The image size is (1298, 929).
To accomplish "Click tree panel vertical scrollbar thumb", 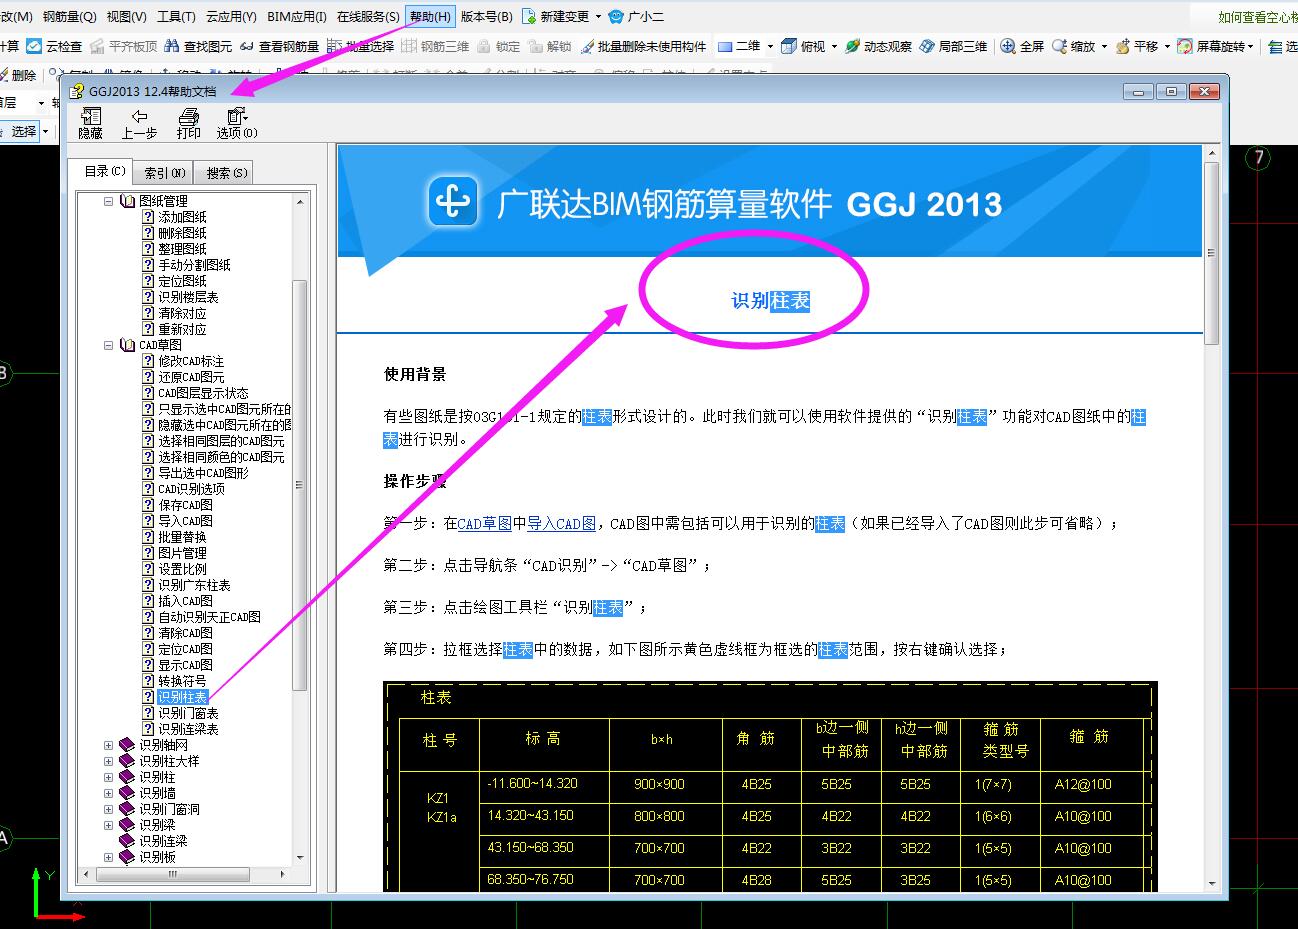I will [299, 485].
